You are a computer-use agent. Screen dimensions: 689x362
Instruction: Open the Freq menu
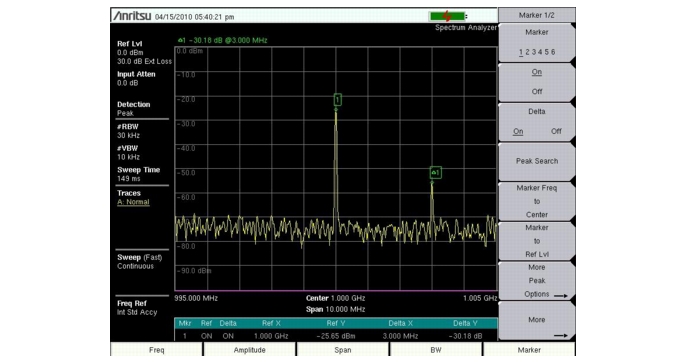[156, 350]
